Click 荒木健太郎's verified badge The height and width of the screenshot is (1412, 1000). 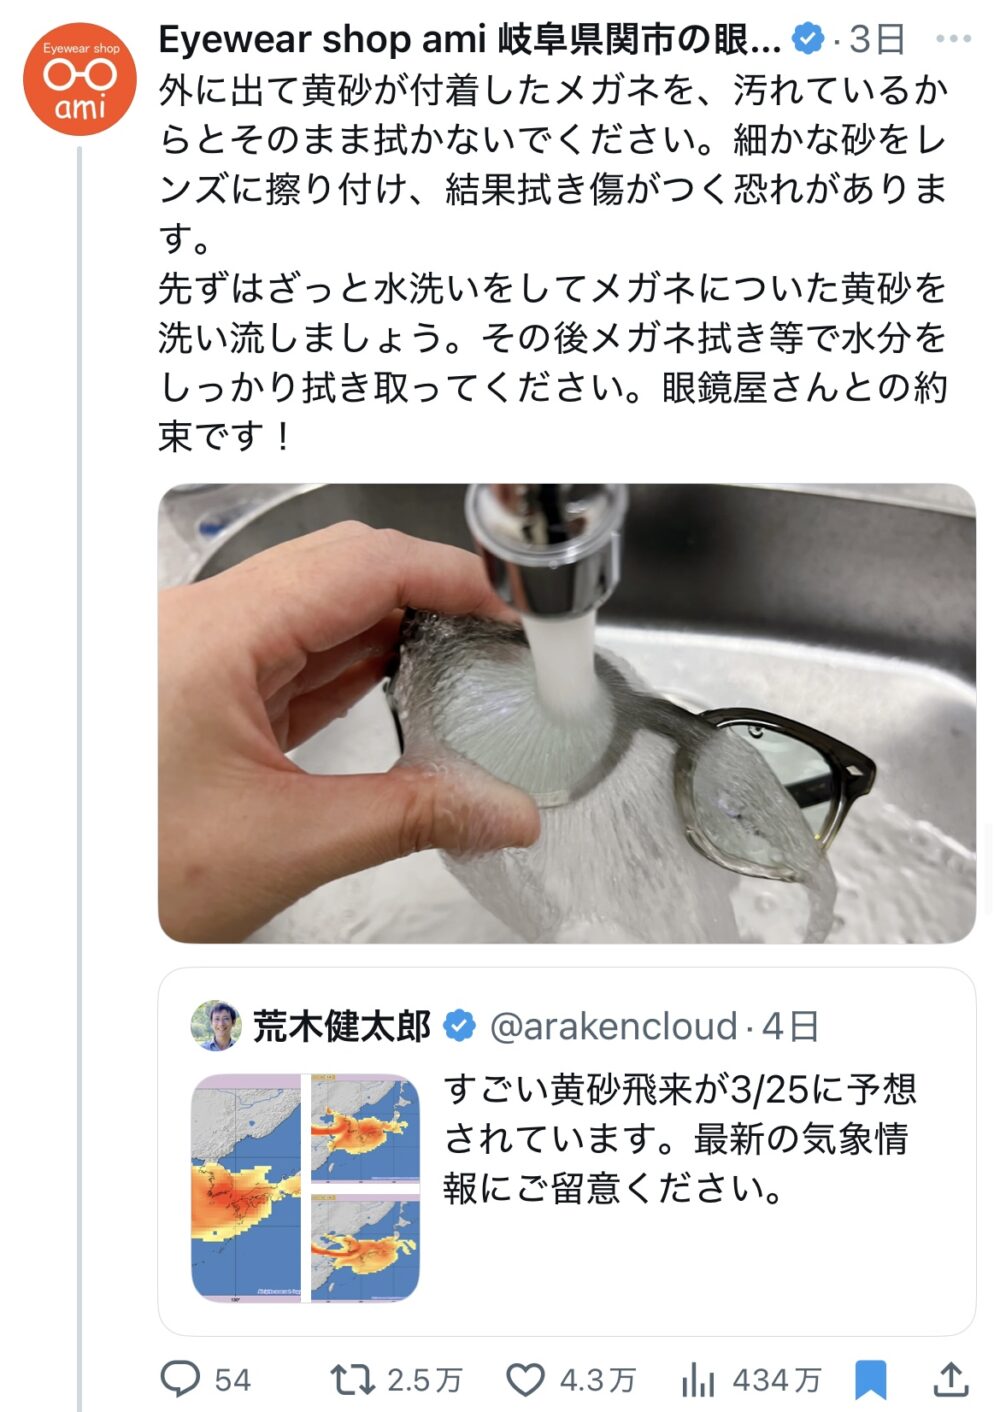click(459, 1026)
